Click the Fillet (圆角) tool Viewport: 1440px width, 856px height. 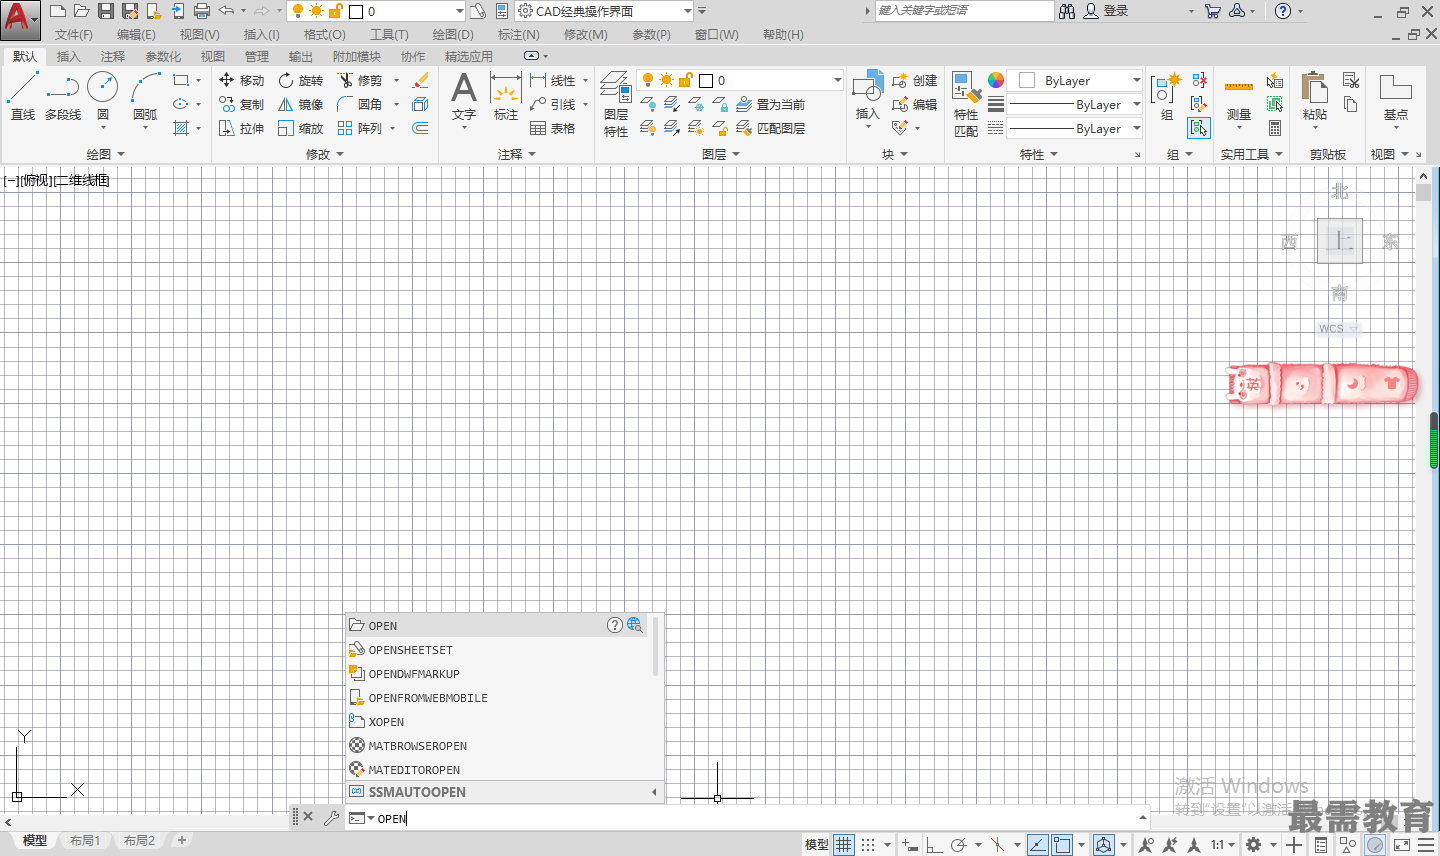(361, 104)
